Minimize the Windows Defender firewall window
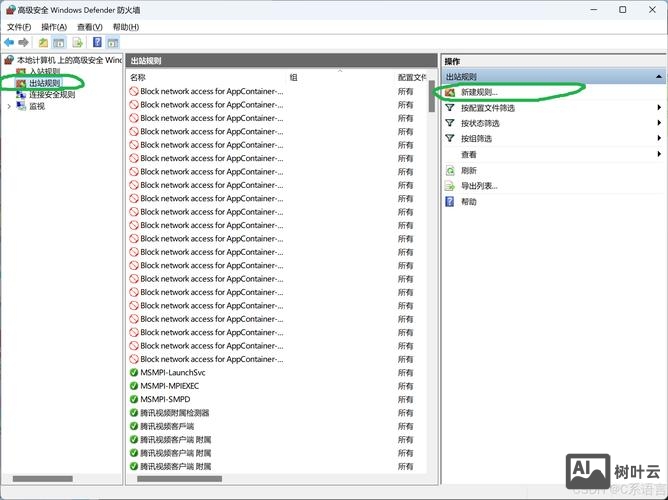Screen dimensions: 668x500 pos(594,9)
